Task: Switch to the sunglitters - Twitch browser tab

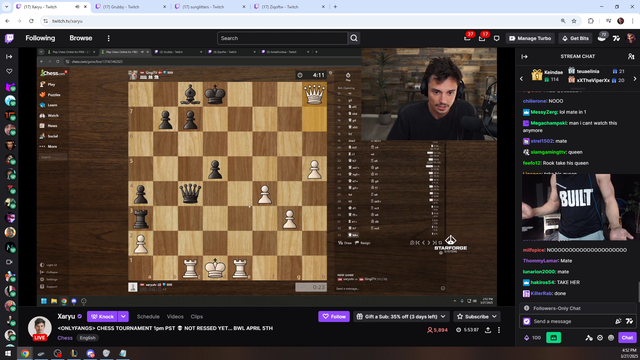Action: click(x=210, y=7)
